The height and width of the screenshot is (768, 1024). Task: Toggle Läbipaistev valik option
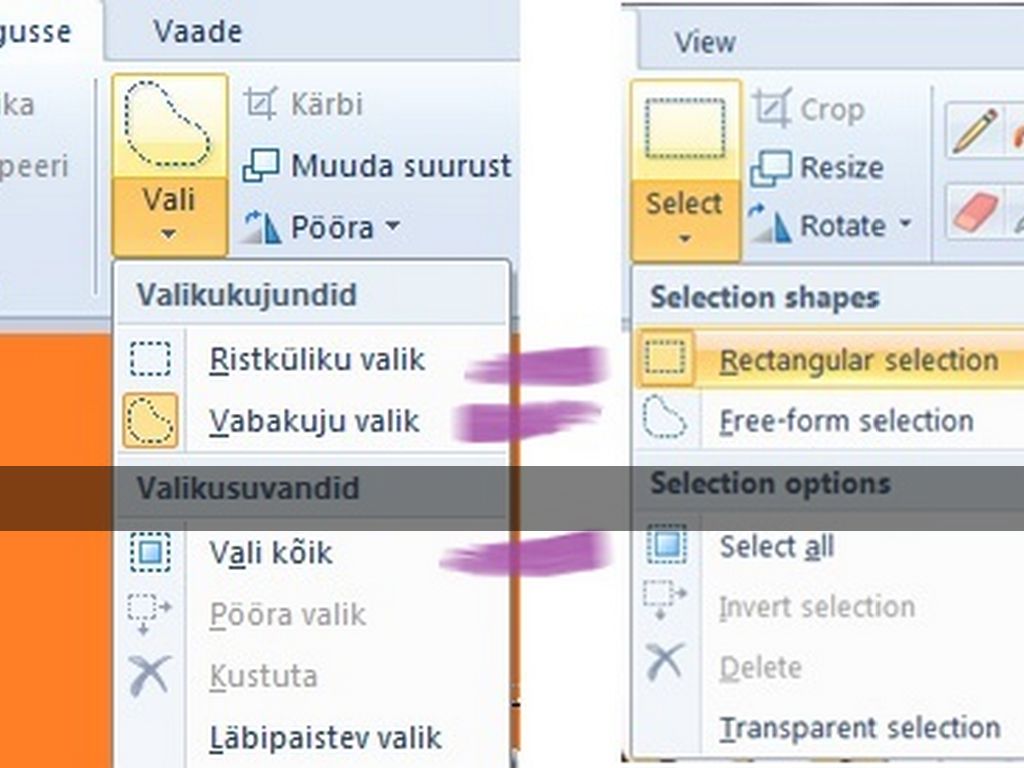pos(325,738)
